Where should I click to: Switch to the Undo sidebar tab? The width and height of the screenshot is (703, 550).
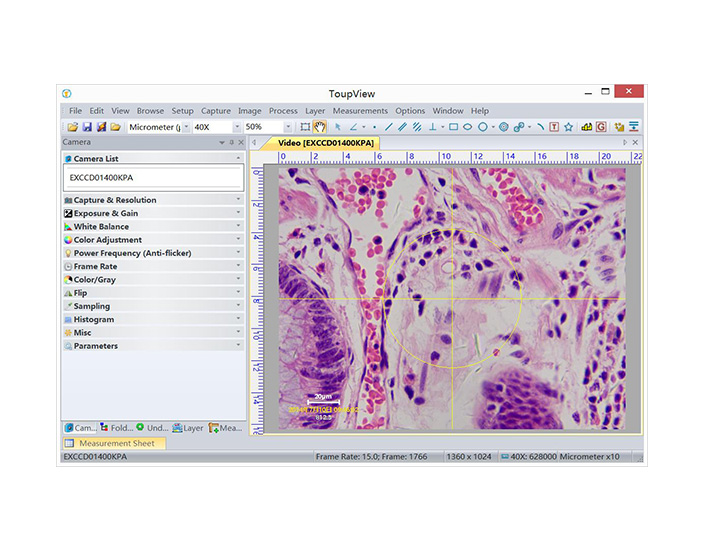152,428
